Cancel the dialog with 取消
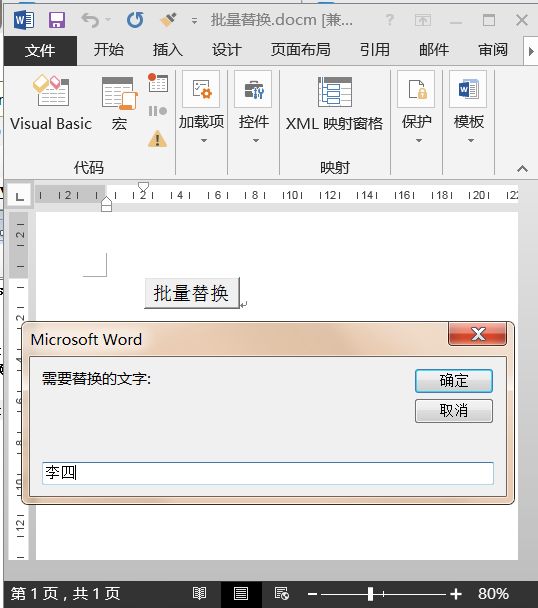 (454, 411)
